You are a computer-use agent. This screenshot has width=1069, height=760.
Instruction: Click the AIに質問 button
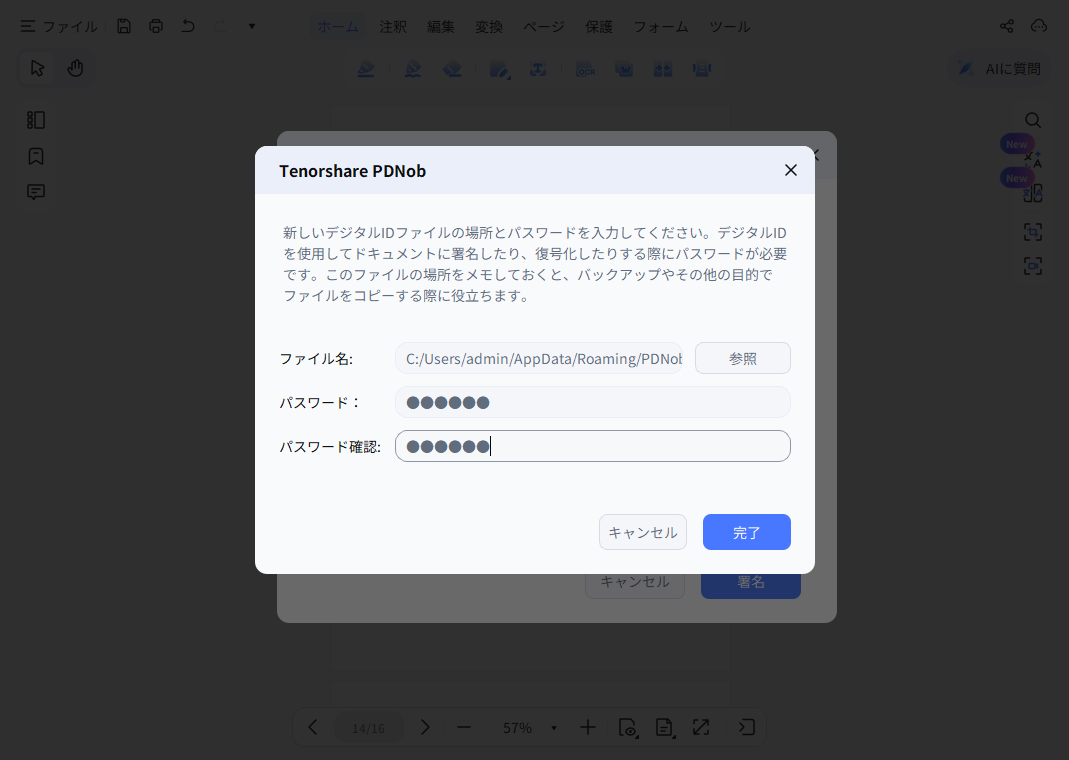[x=999, y=68]
